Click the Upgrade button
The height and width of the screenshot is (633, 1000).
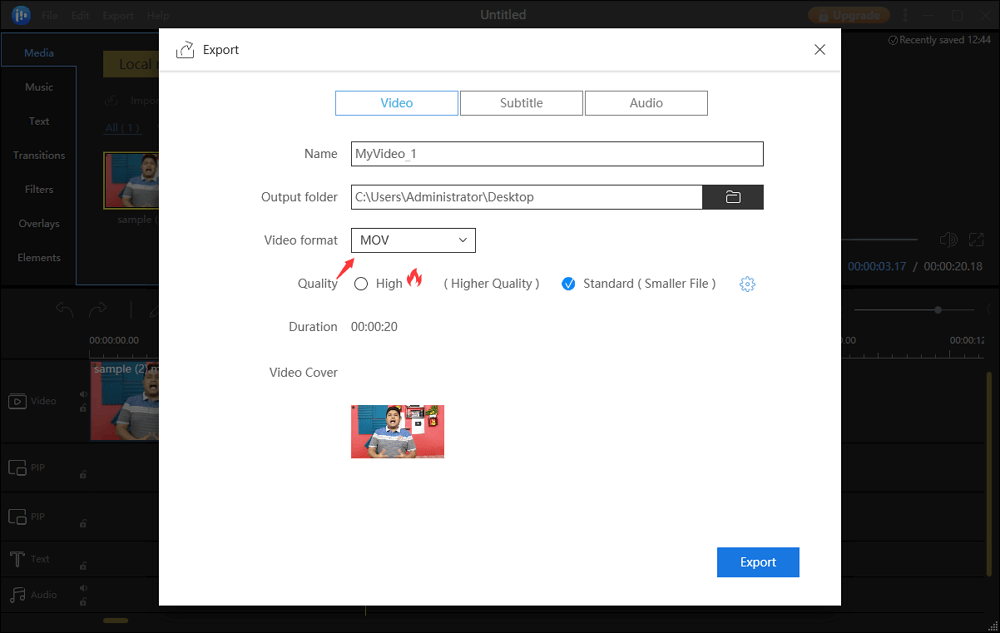coord(849,15)
